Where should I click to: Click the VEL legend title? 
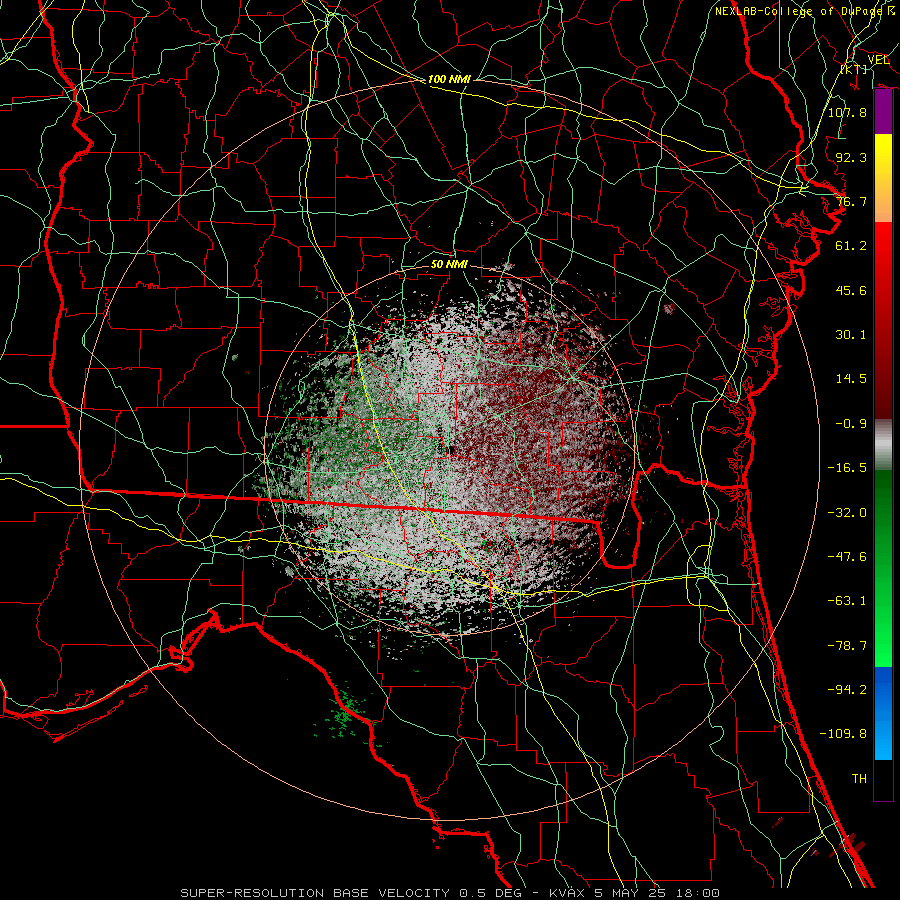878,60
